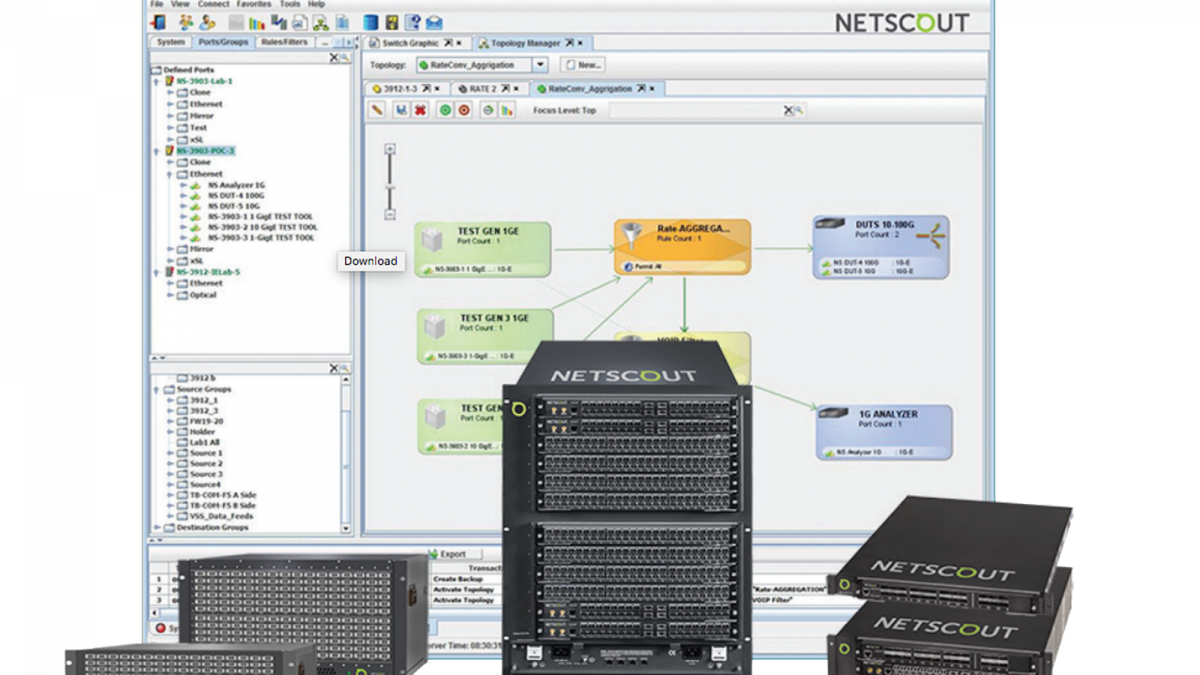Expand the FW19-20 source group

(x=170, y=421)
